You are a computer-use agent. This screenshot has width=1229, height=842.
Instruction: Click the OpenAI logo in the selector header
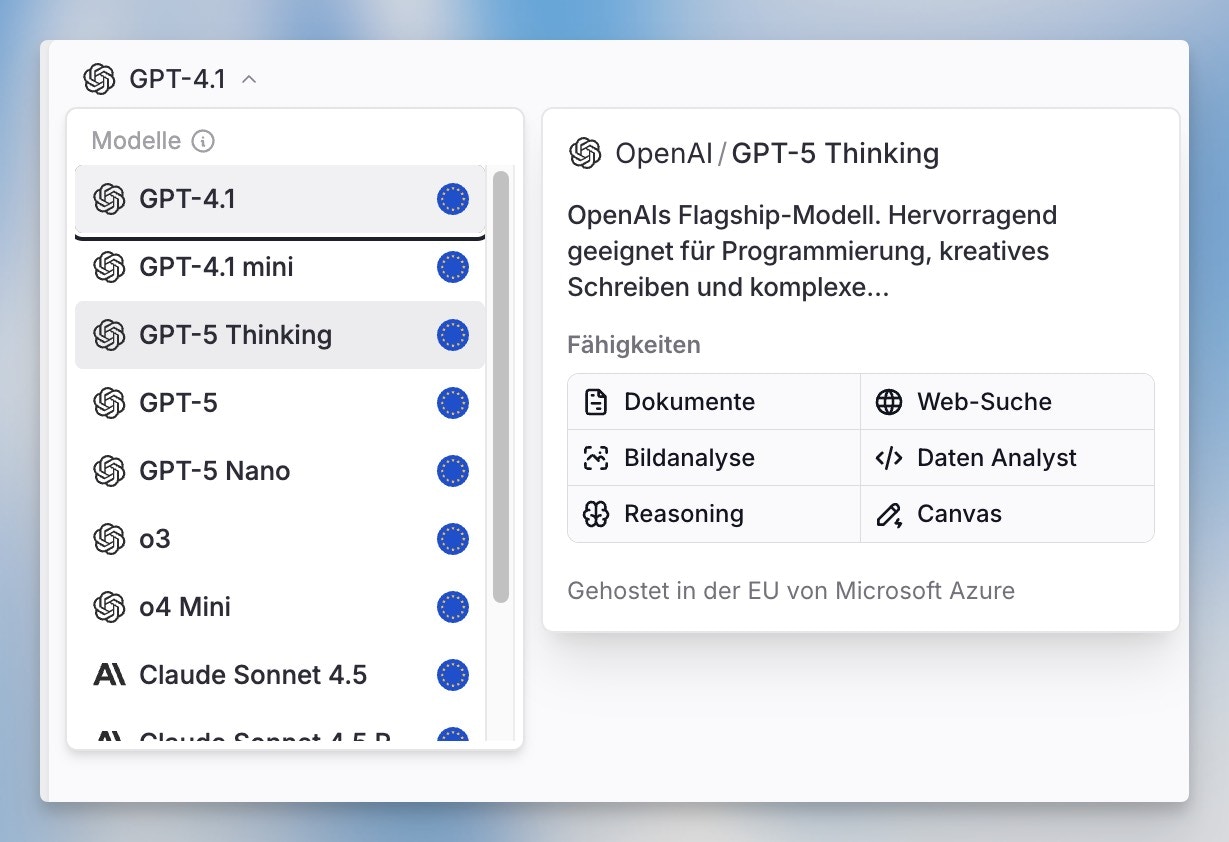[99, 79]
